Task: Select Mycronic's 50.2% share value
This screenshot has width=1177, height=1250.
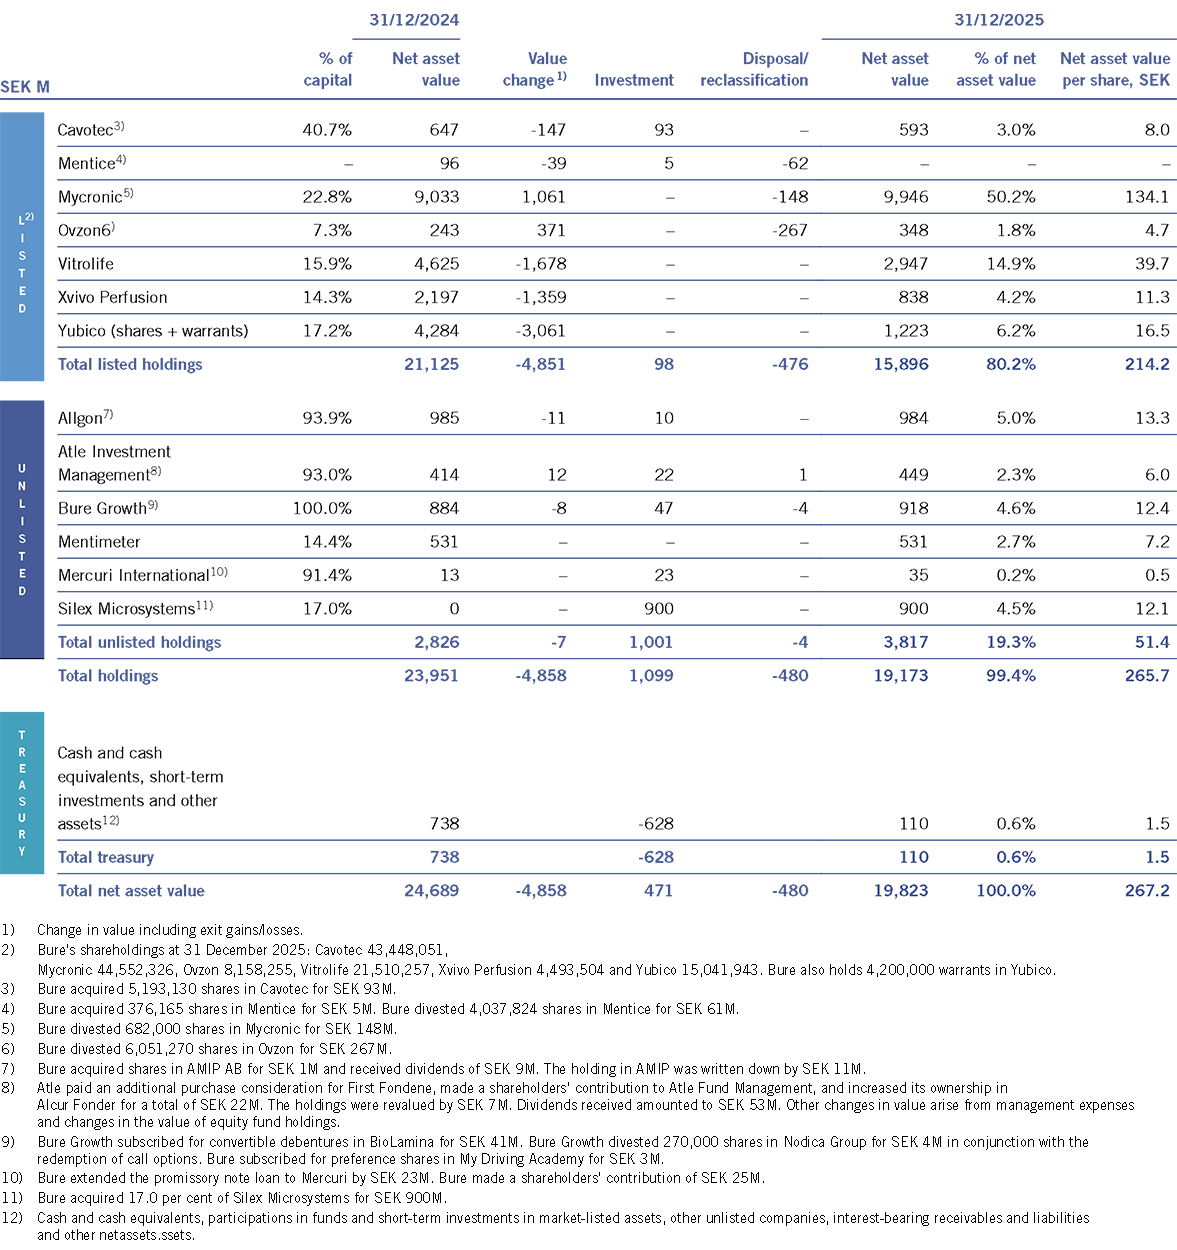Action: click(1008, 197)
